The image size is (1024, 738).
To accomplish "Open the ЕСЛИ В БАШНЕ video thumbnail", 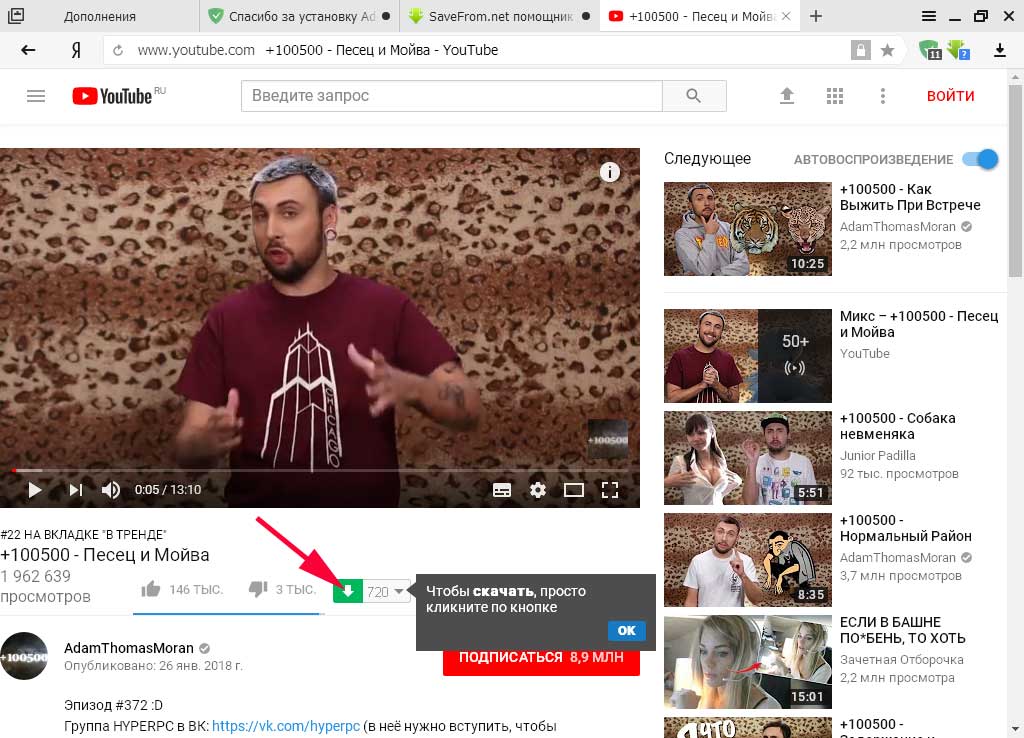I will (x=748, y=662).
